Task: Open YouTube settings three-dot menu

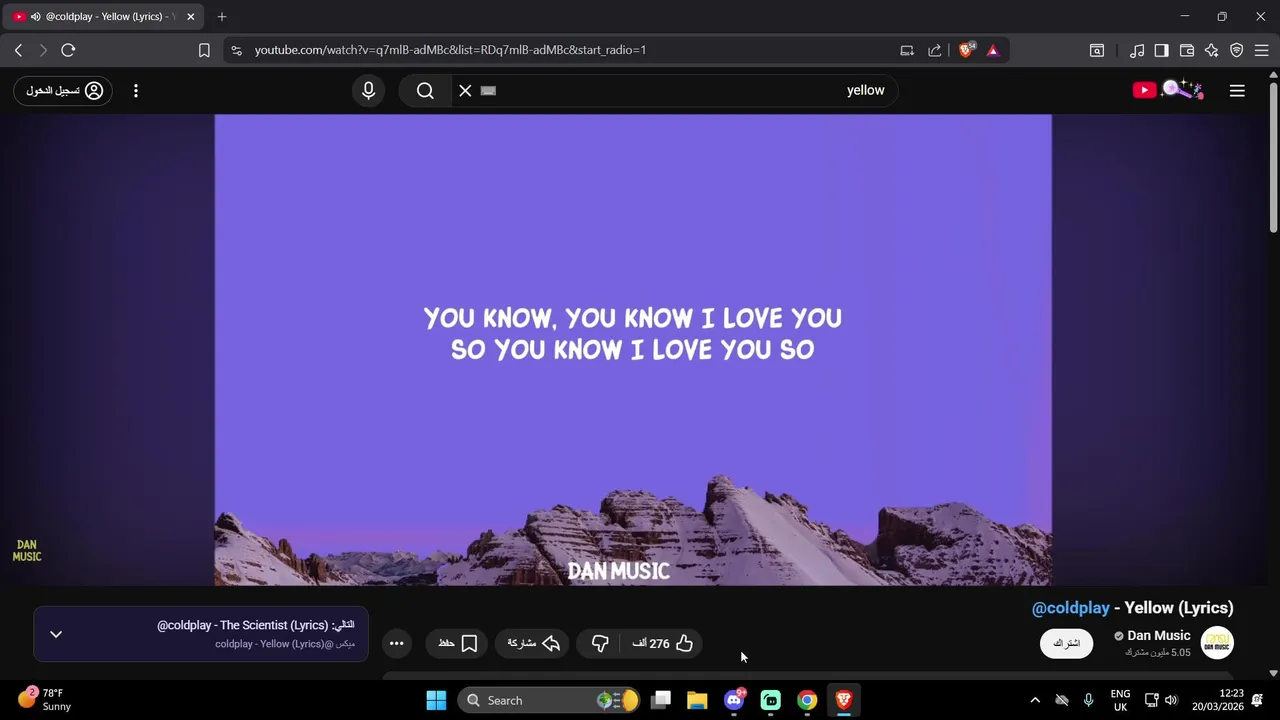Action: (136, 91)
